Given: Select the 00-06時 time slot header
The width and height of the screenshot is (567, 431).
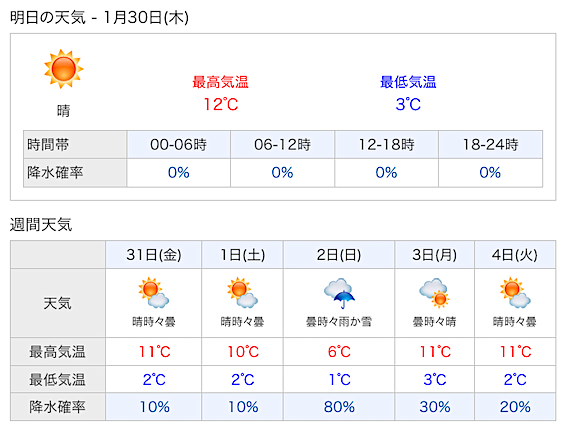Looking at the screenshot, I should point(179,145).
